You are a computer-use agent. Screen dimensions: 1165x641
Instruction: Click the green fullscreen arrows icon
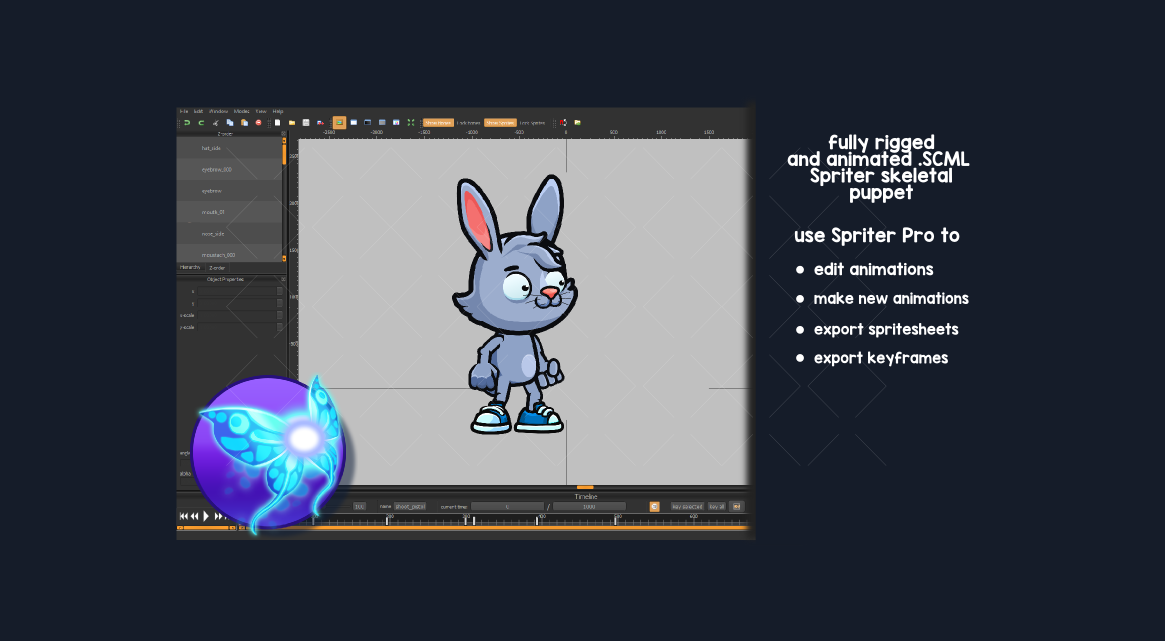pos(411,123)
